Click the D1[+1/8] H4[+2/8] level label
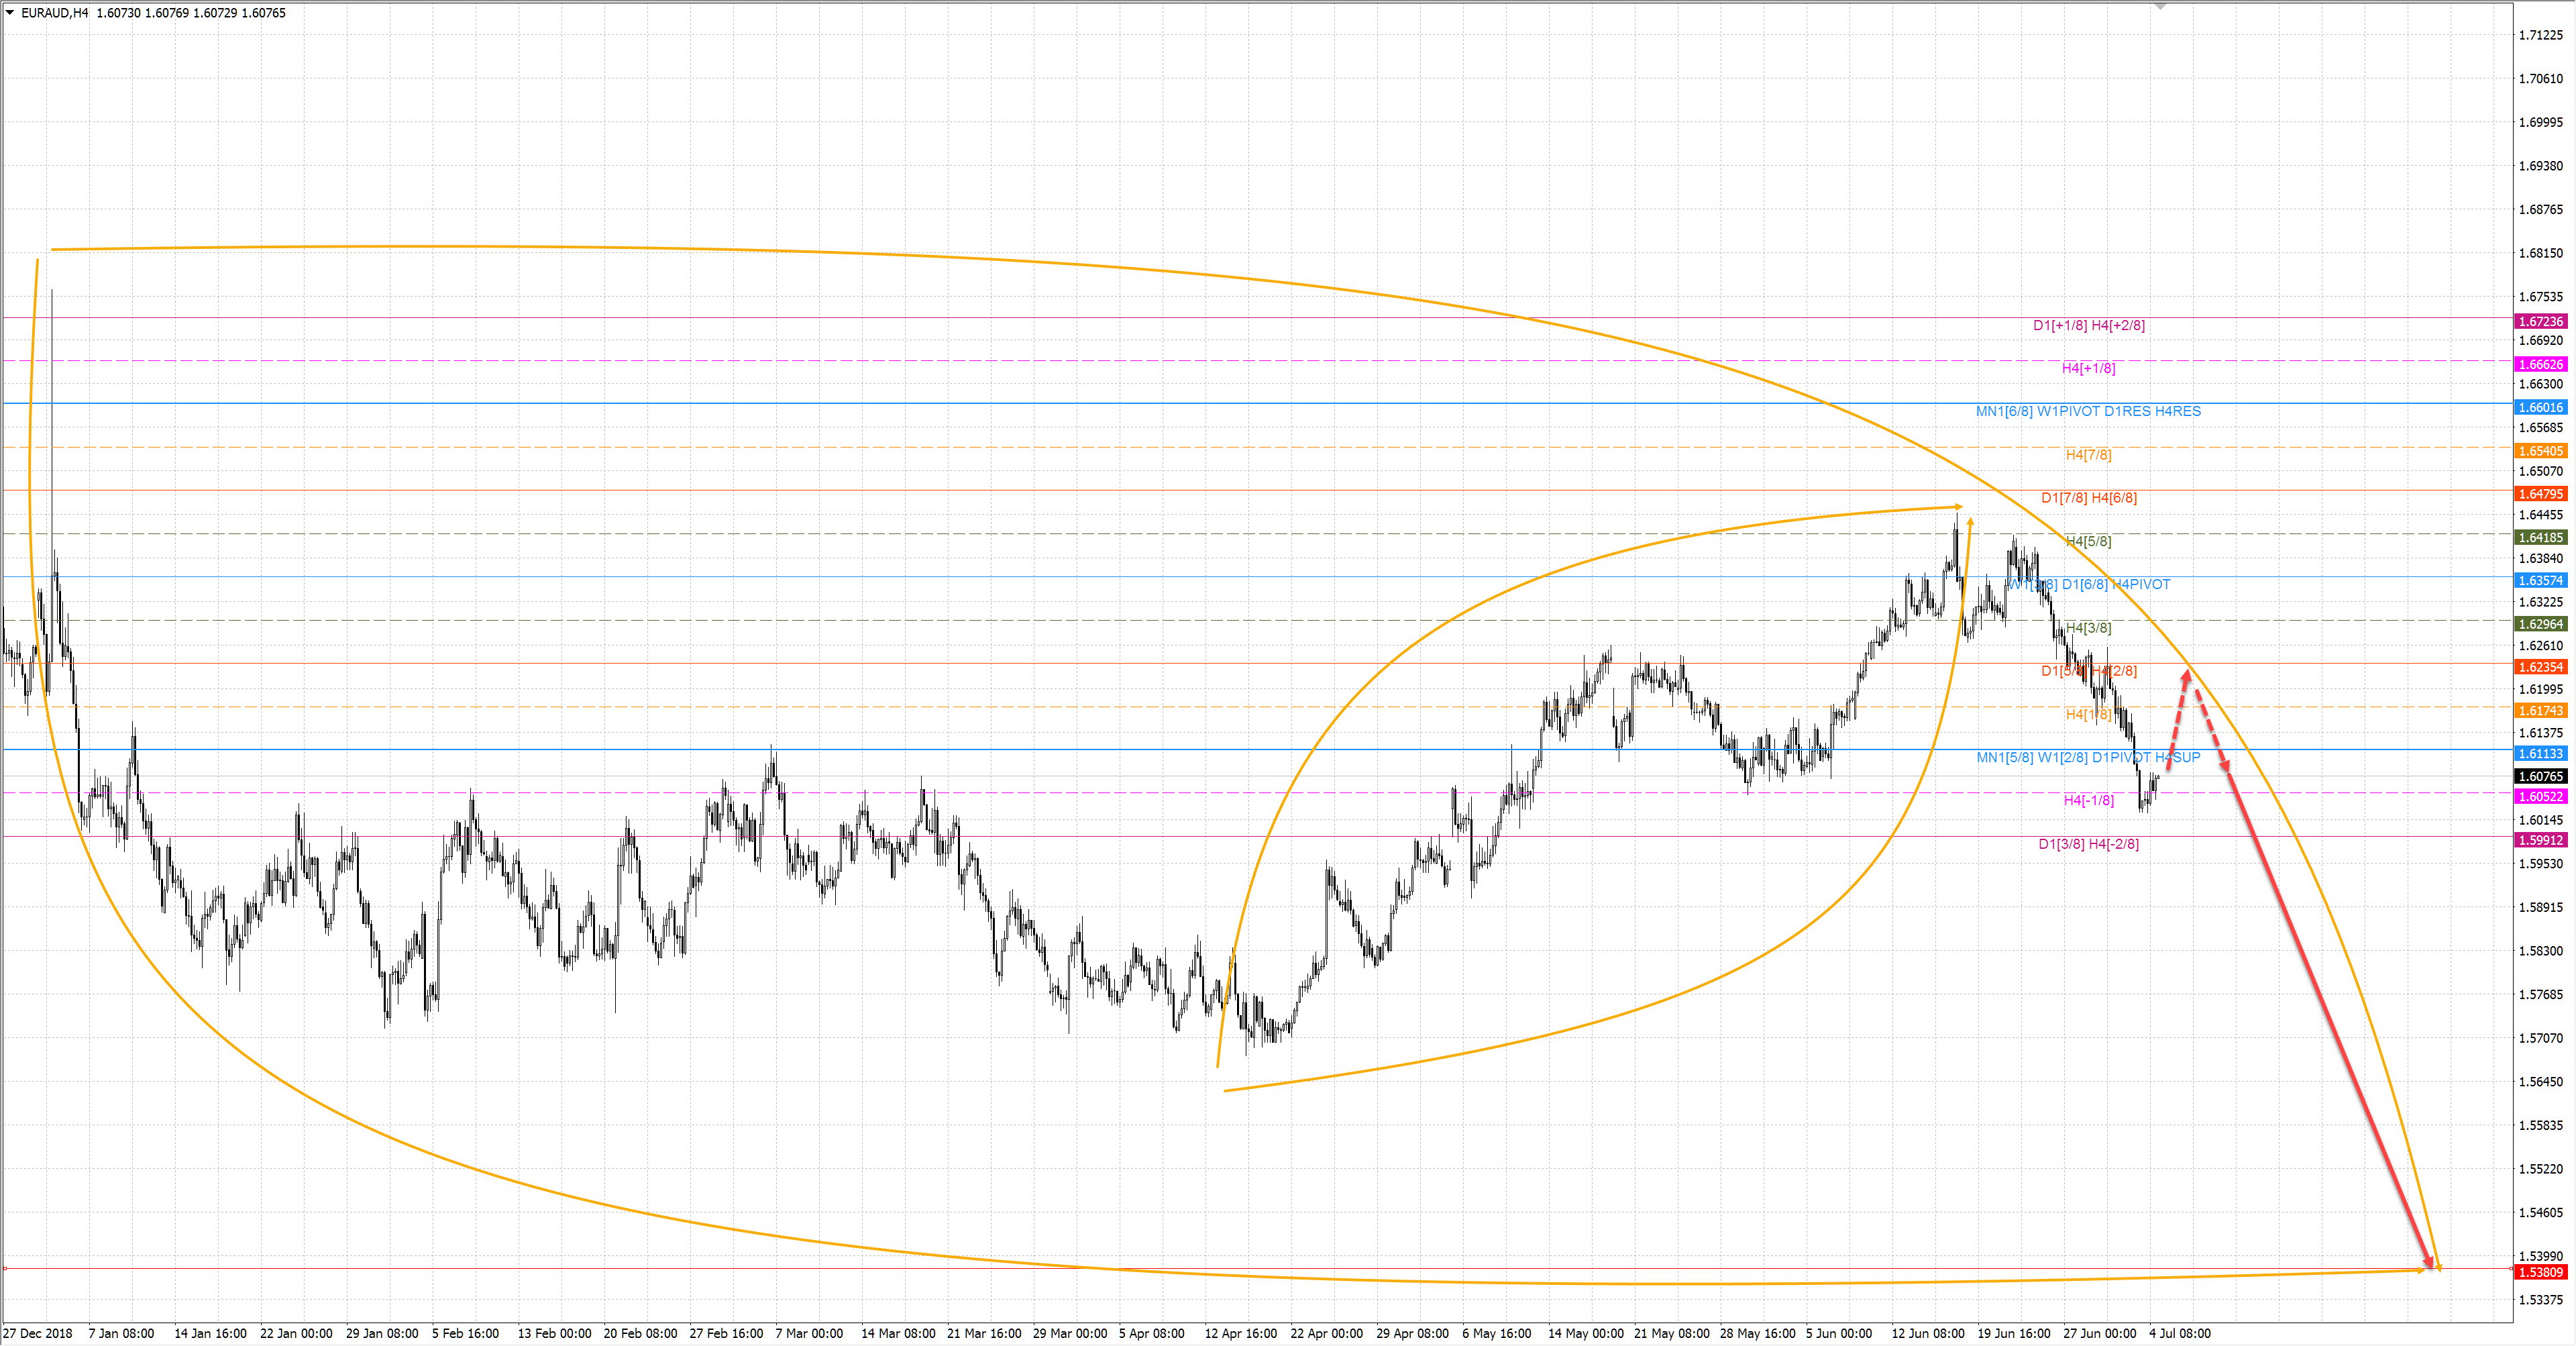The height and width of the screenshot is (1346, 2576). coord(2088,325)
